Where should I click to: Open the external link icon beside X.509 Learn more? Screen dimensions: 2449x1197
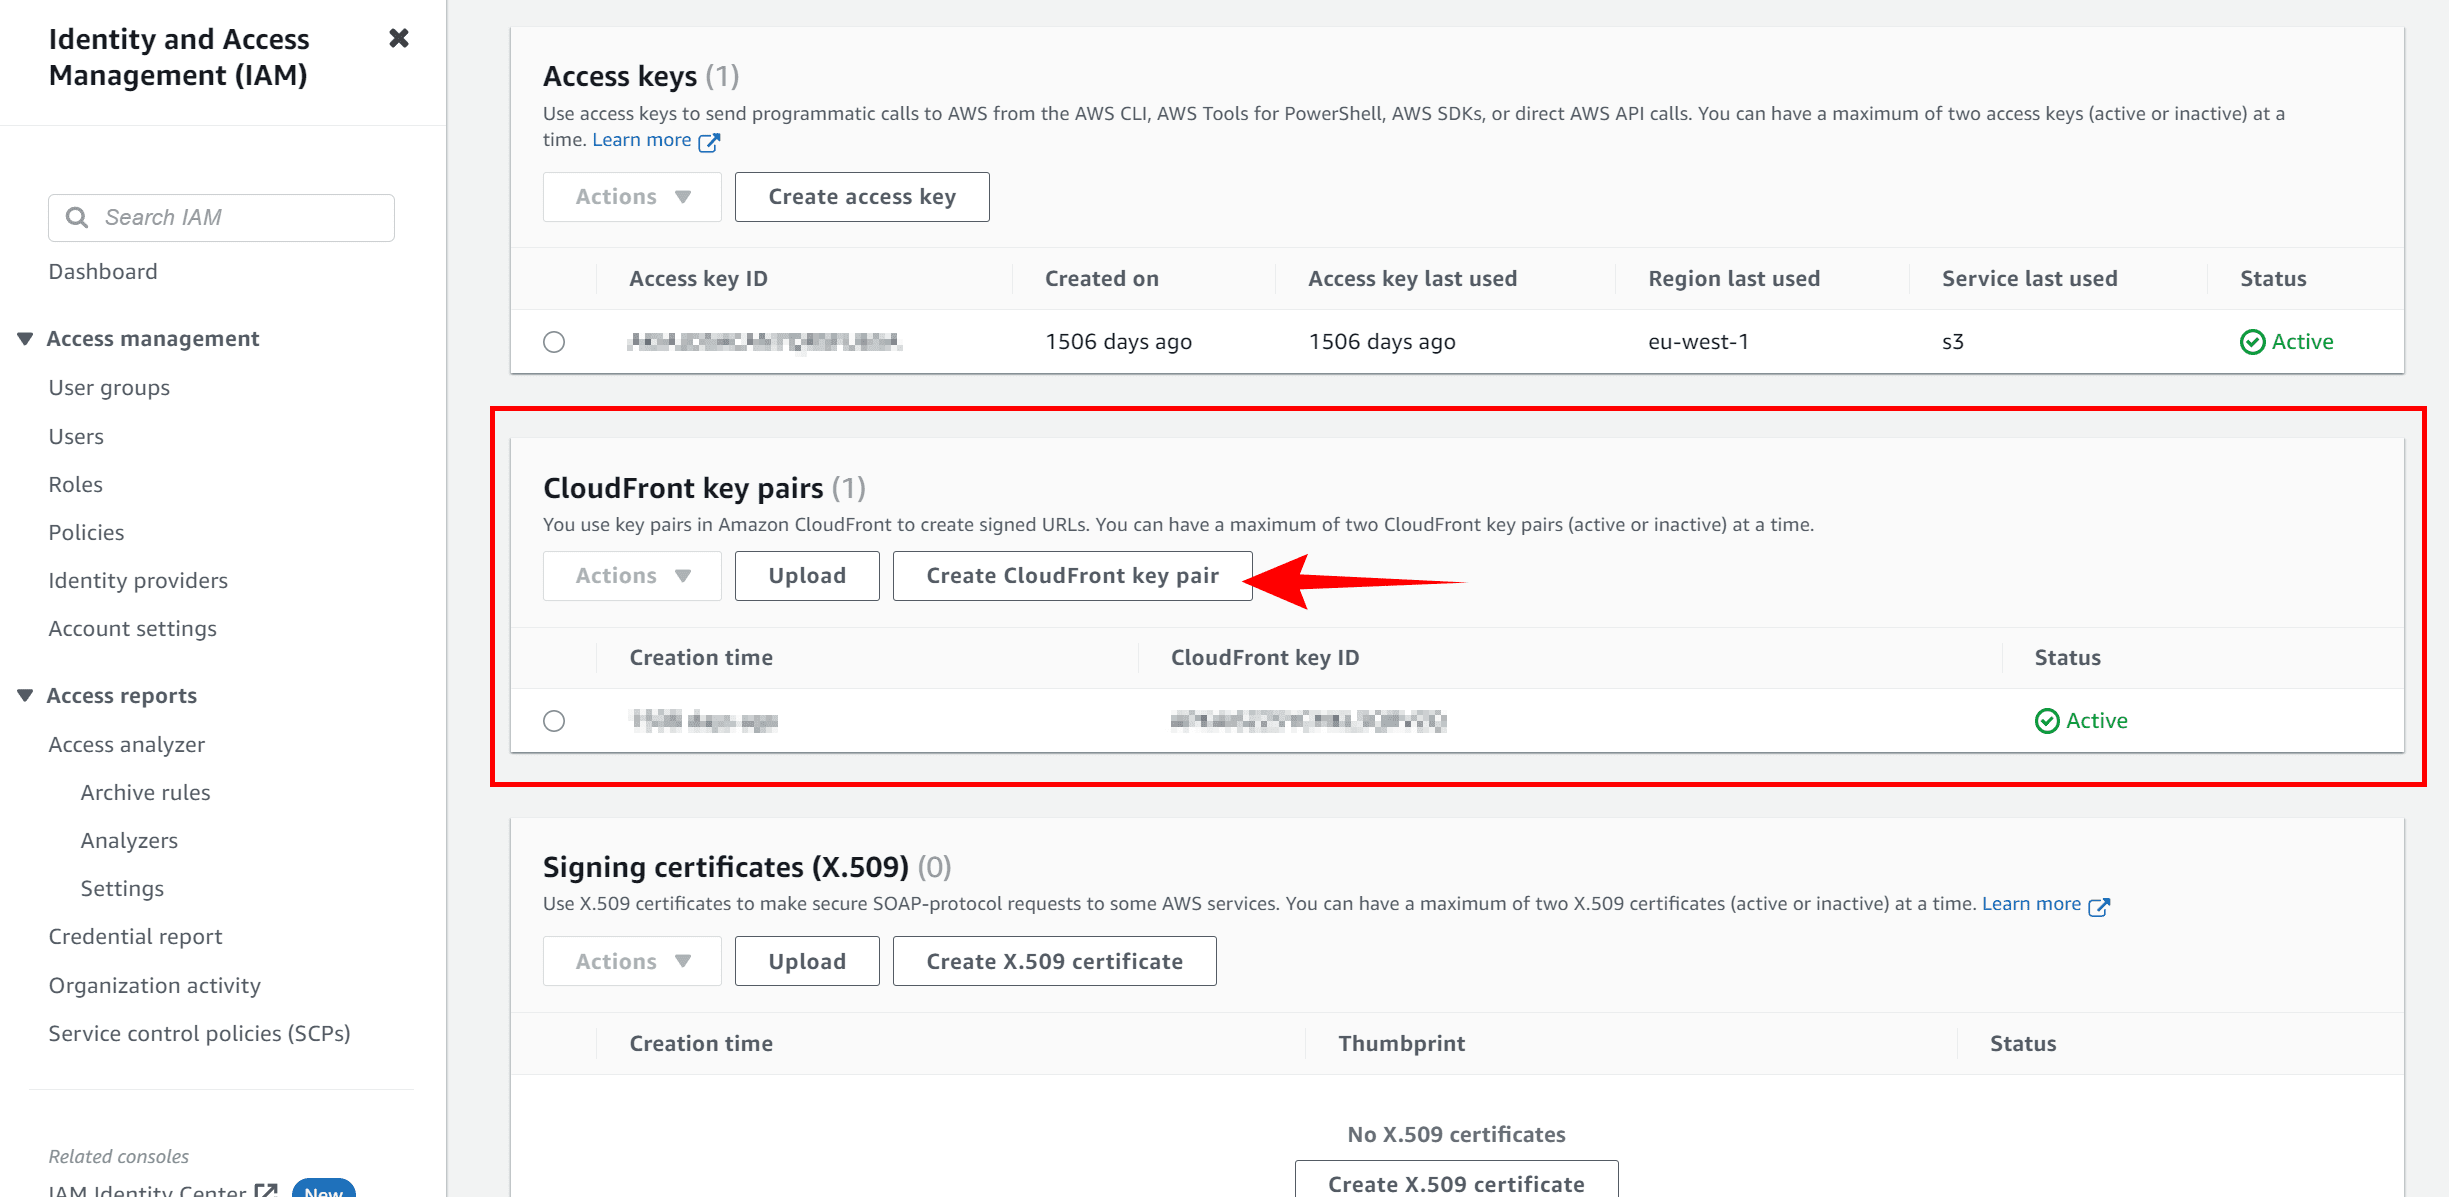pyautogui.click(x=2099, y=906)
